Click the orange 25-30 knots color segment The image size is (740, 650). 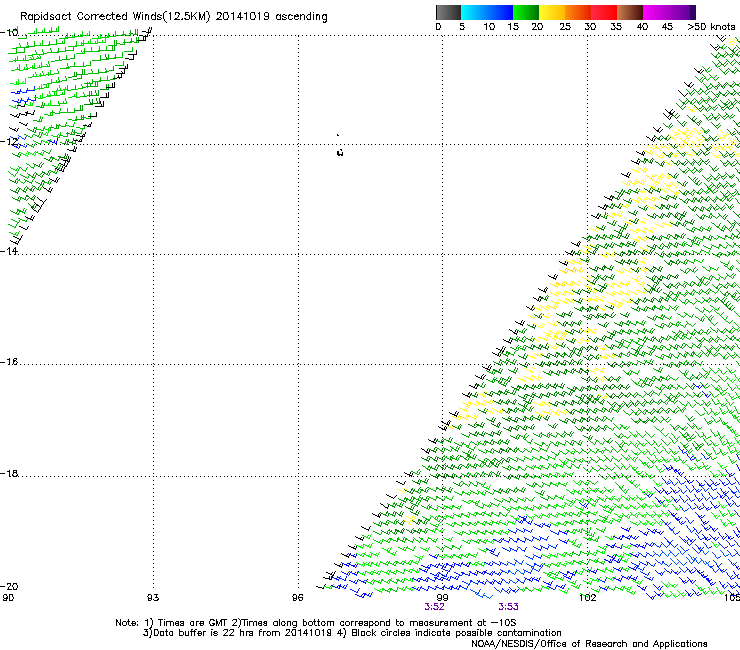578,12
